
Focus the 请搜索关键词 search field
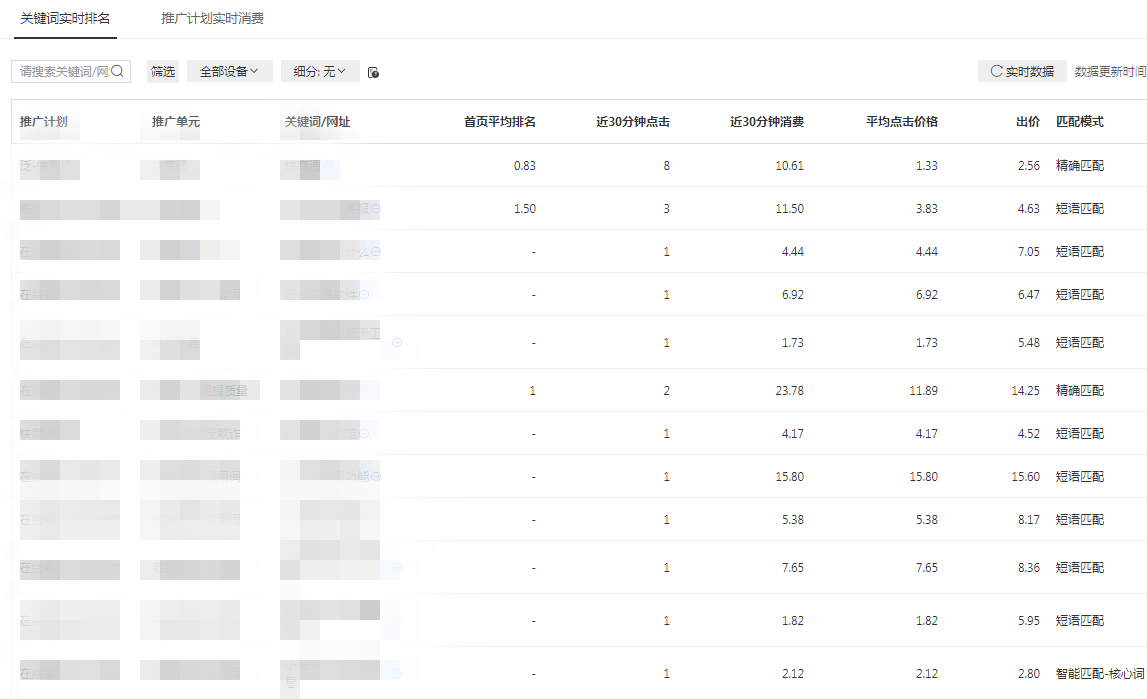[x=64, y=71]
